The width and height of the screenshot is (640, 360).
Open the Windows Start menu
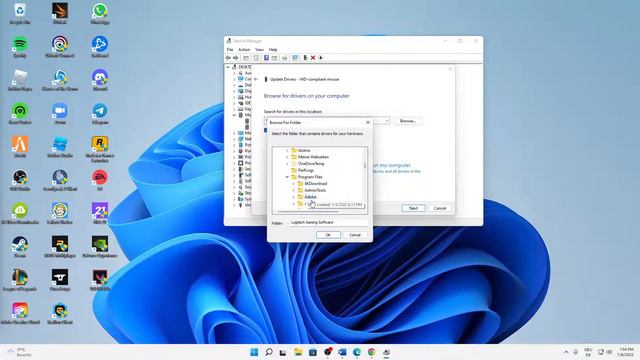254,352
